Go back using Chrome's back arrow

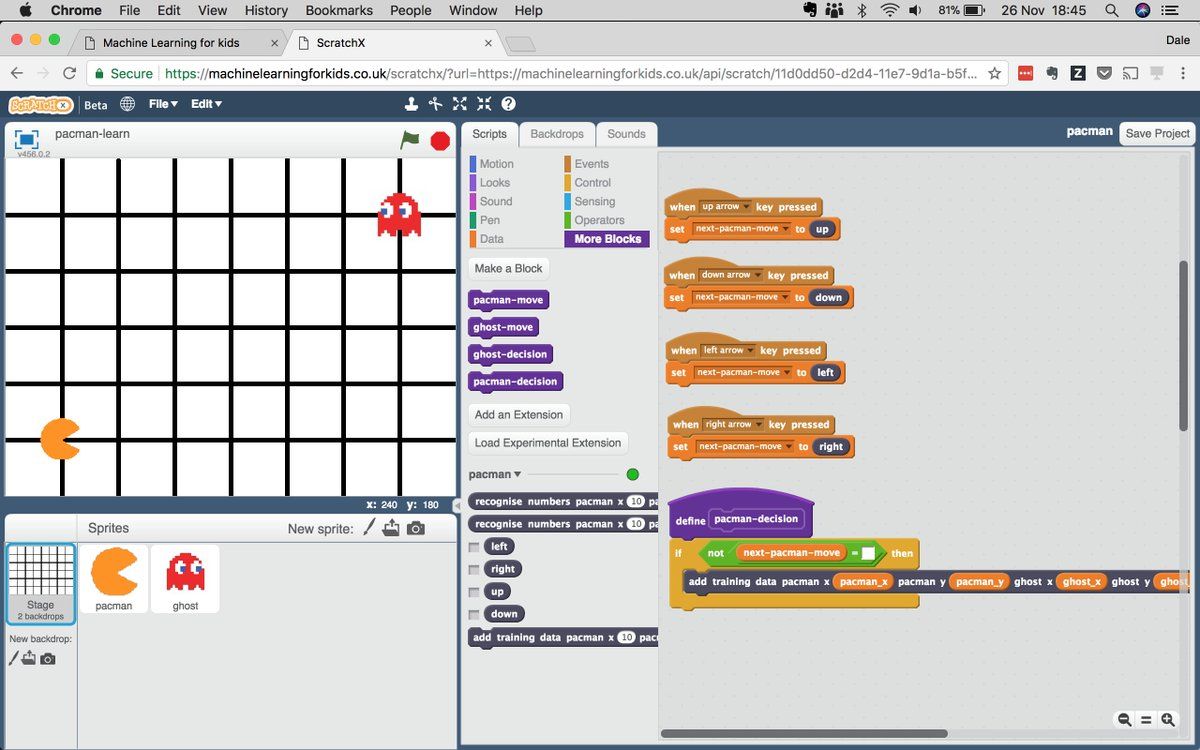17,73
